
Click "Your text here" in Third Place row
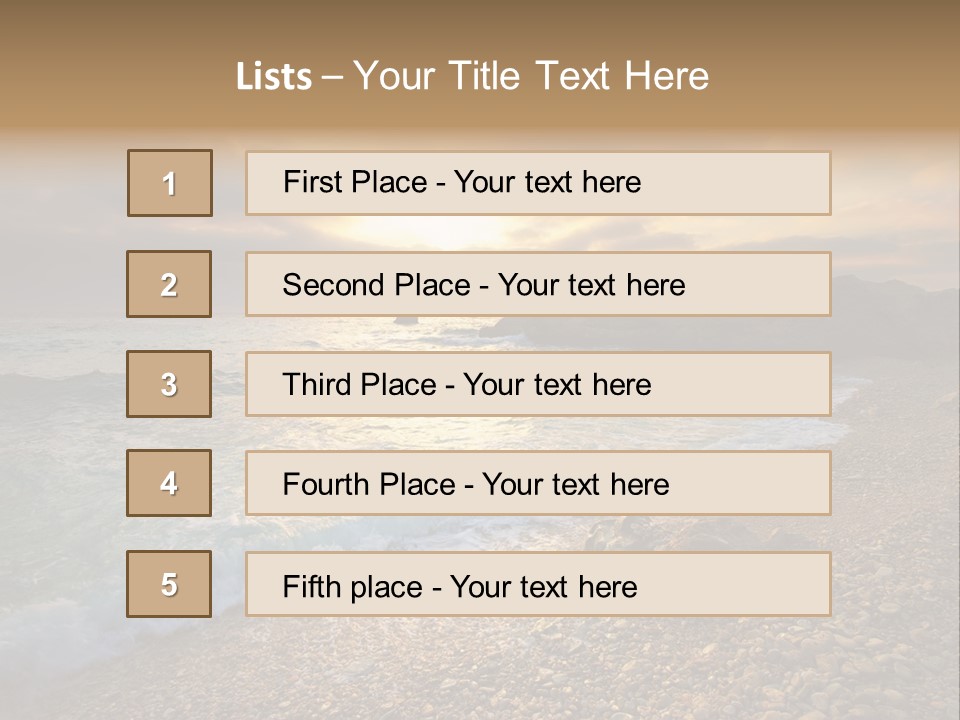557,385
